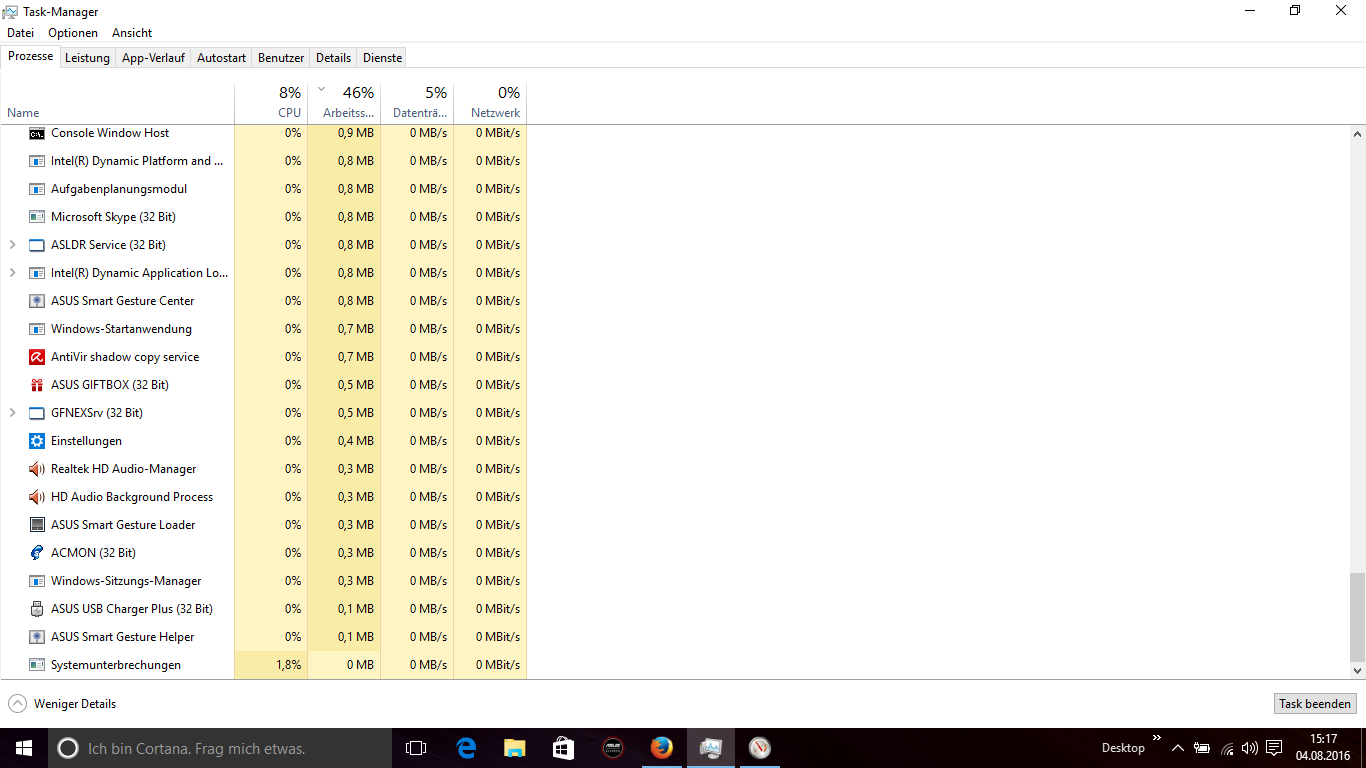The width and height of the screenshot is (1366, 768).
Task: Open File Explorer from the taskbar
Action: [514, 748]
